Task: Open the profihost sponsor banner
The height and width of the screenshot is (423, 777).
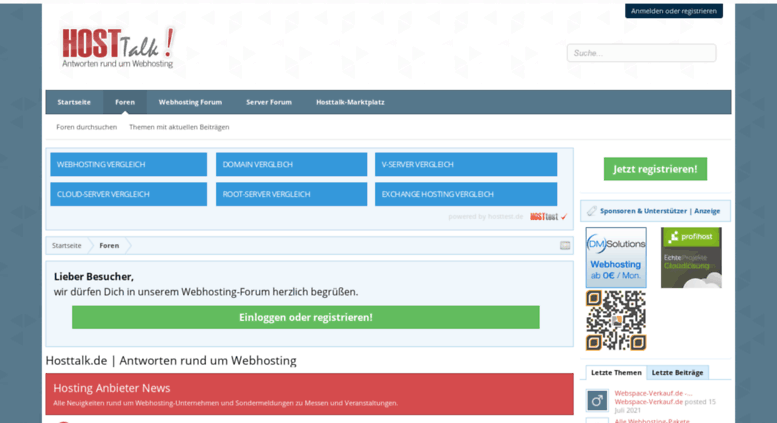Action: 691,258
